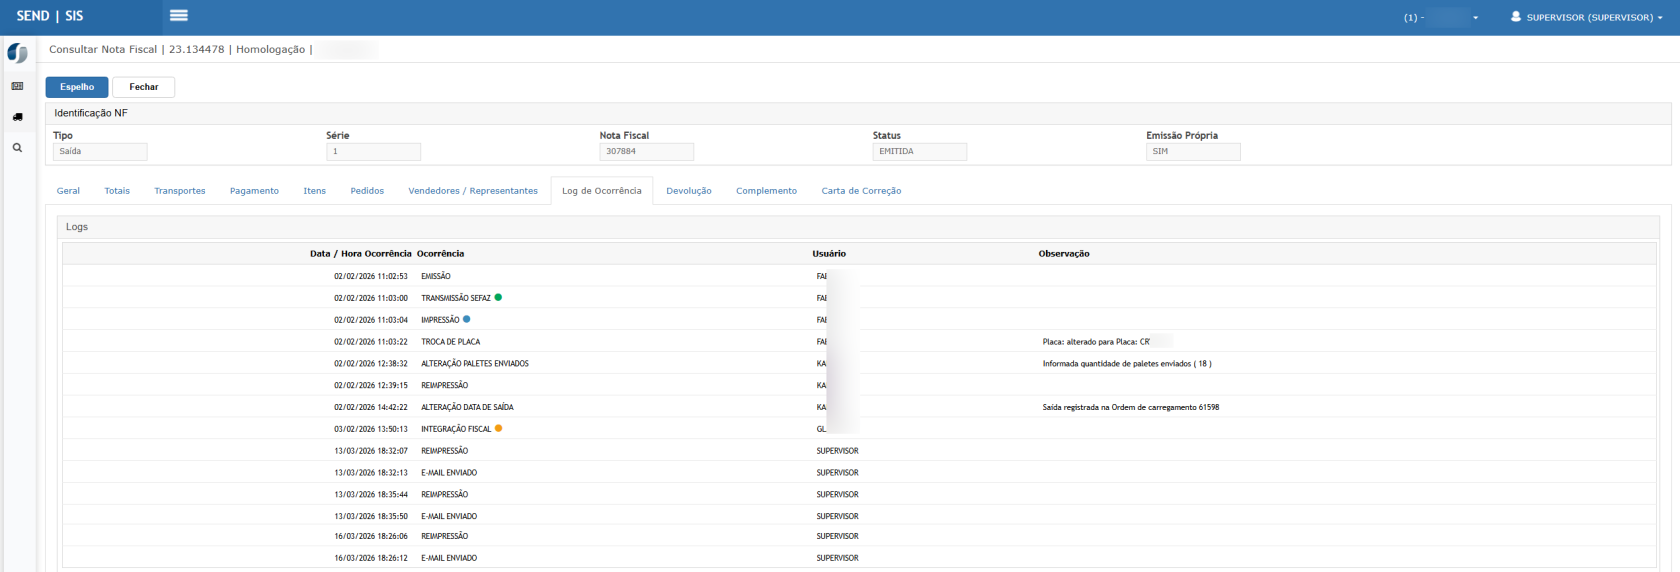Click the Fechar button

click(143, 87)
